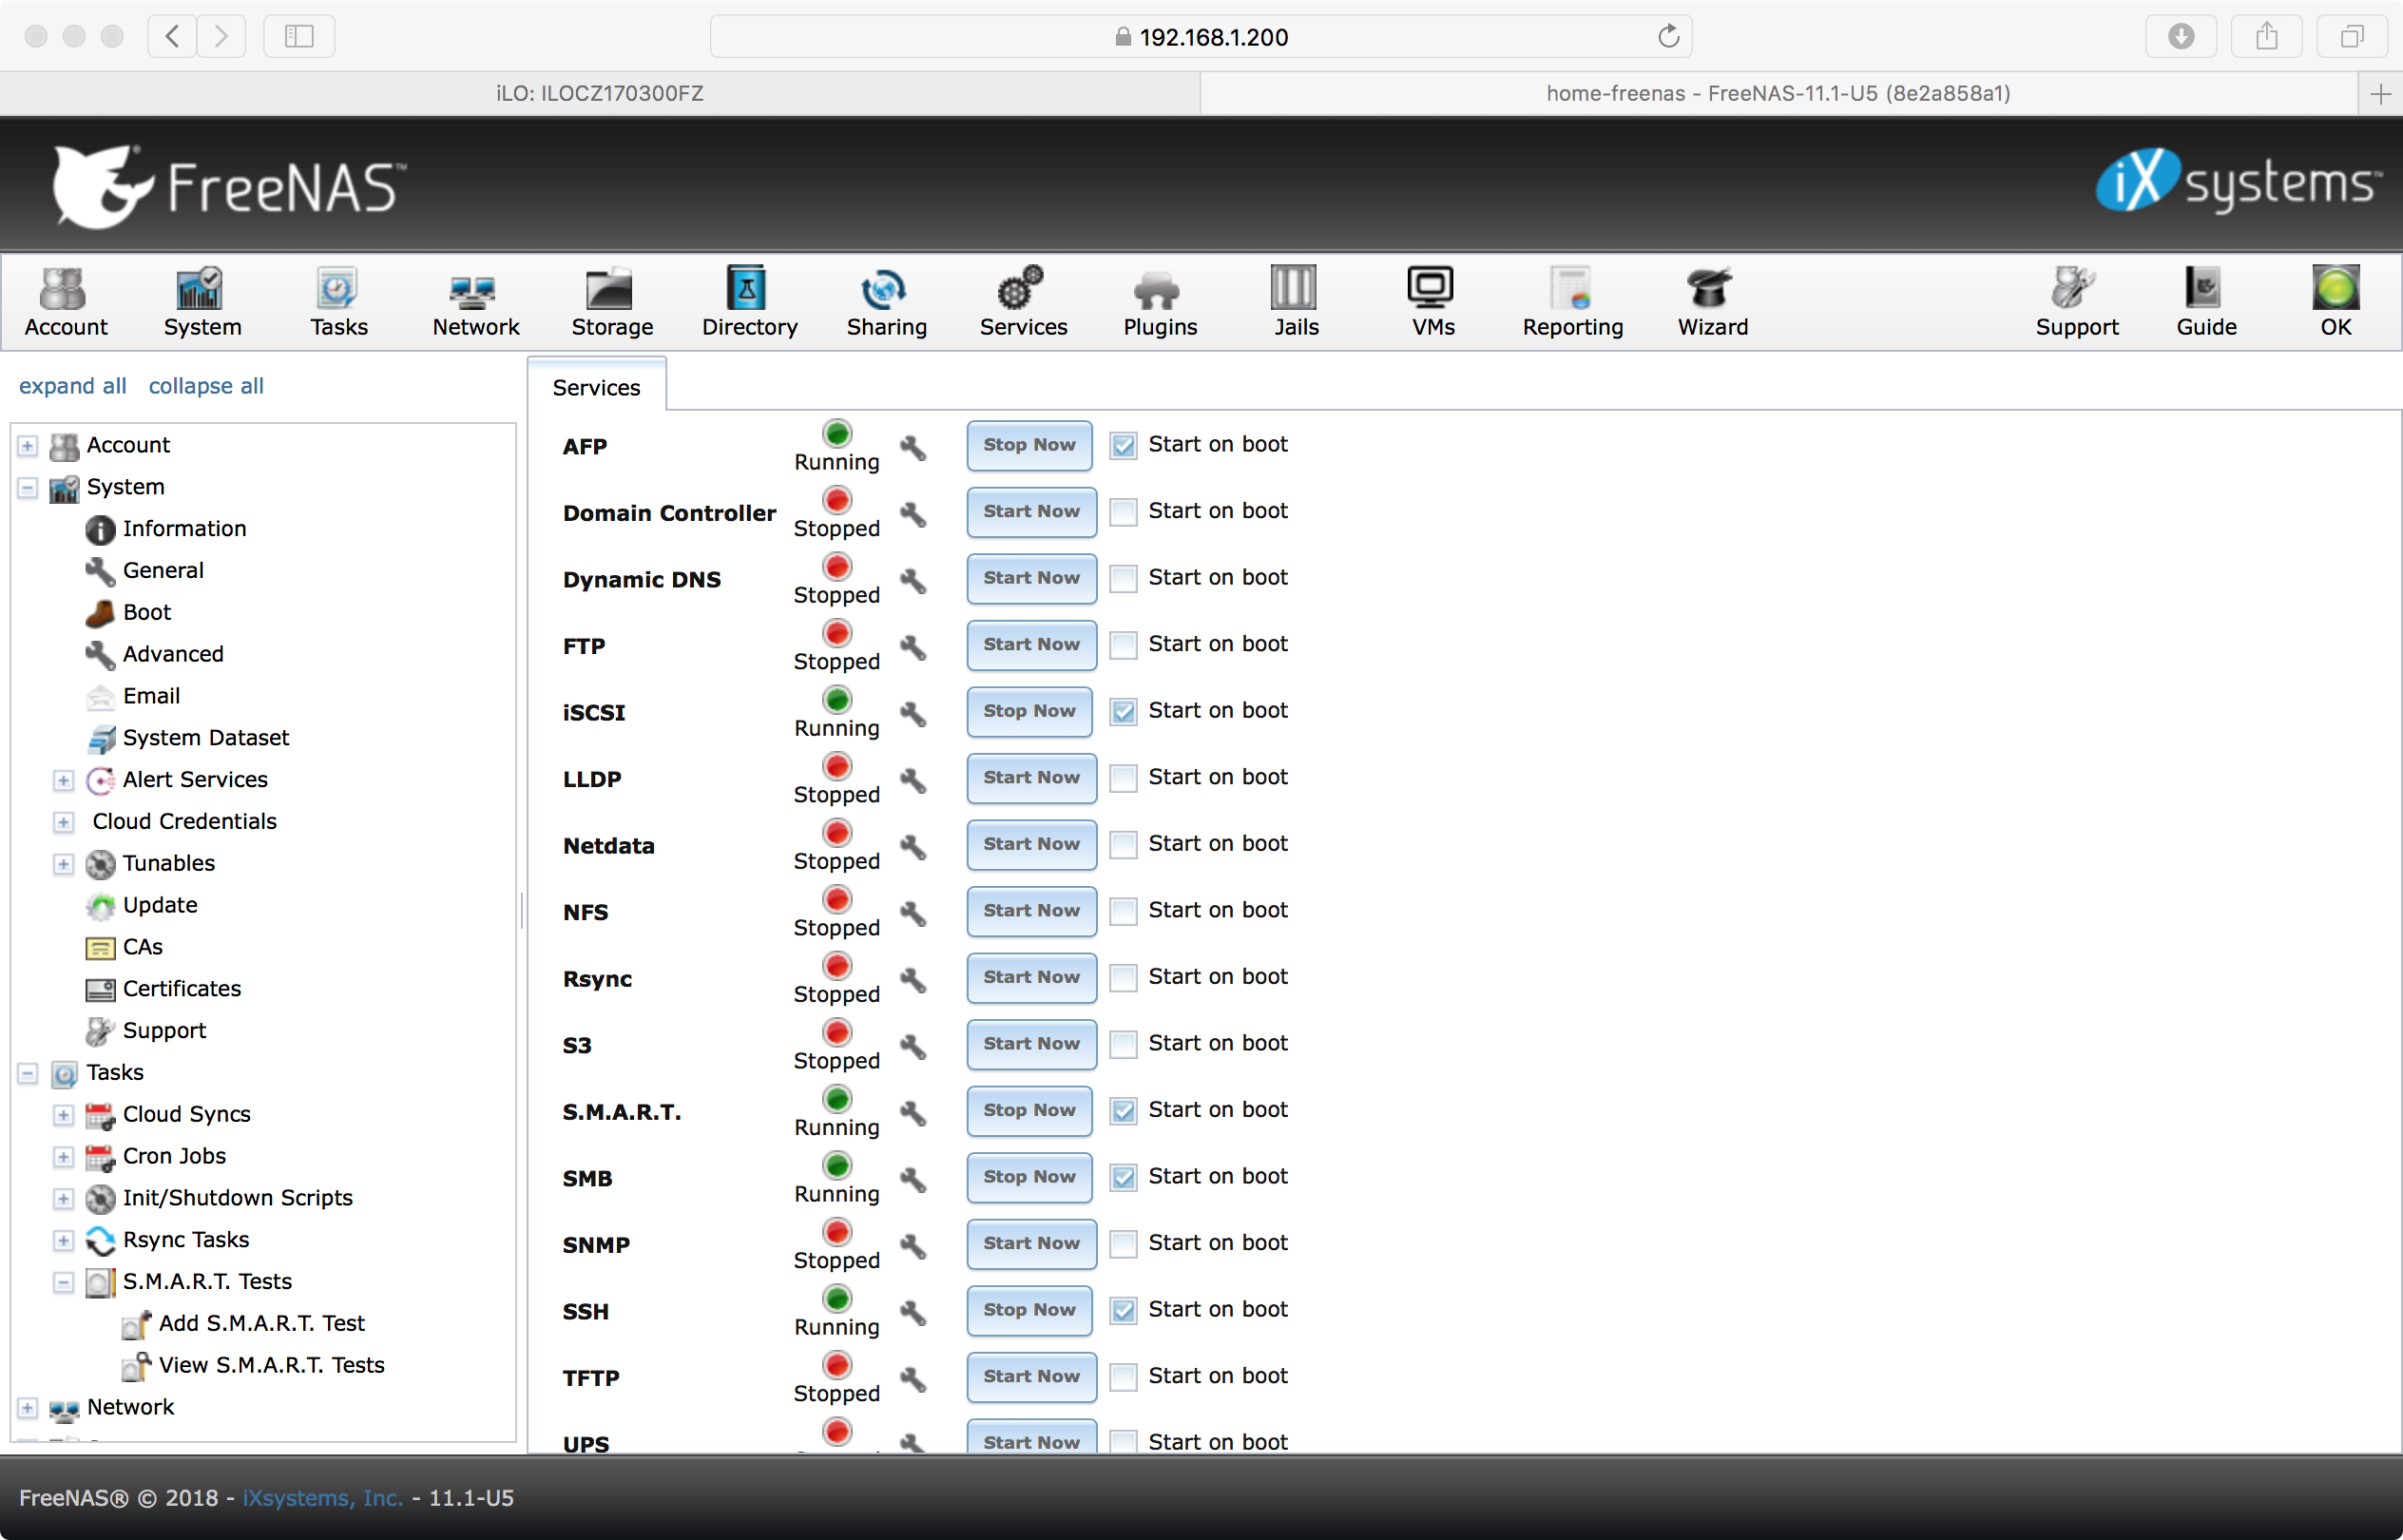Viewport: 2403px width, 1540px height.
Task: Open Add S.M.A.R.T. Test tree item
Action: (x=262, y=1323)
